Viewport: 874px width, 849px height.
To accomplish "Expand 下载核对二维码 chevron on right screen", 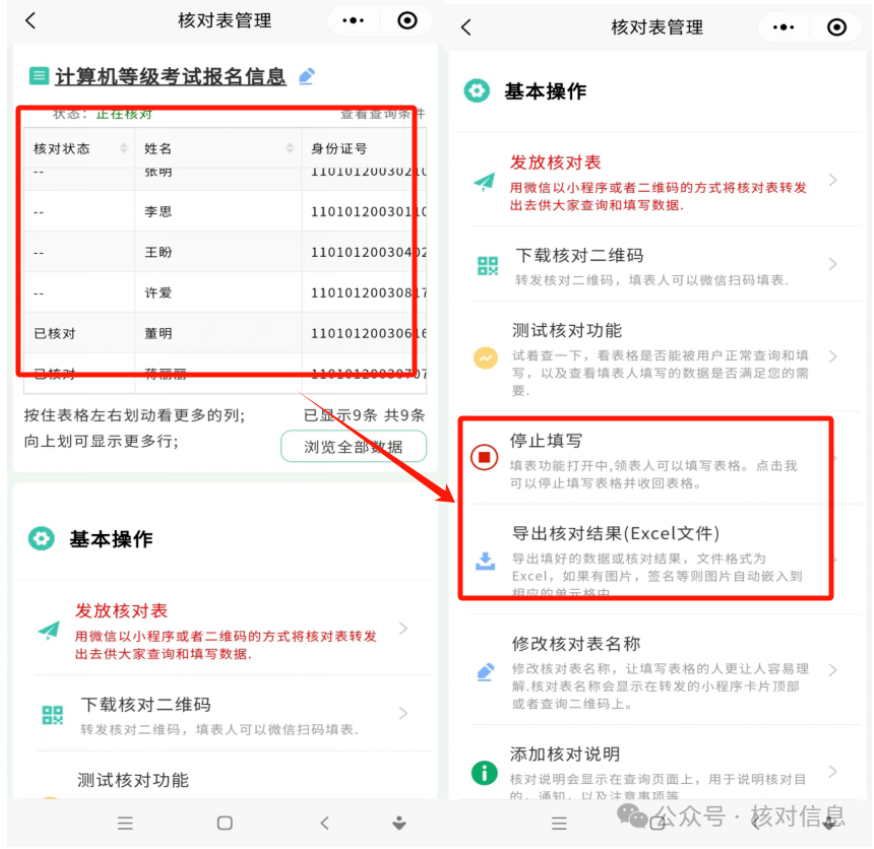I will [833, 264].
